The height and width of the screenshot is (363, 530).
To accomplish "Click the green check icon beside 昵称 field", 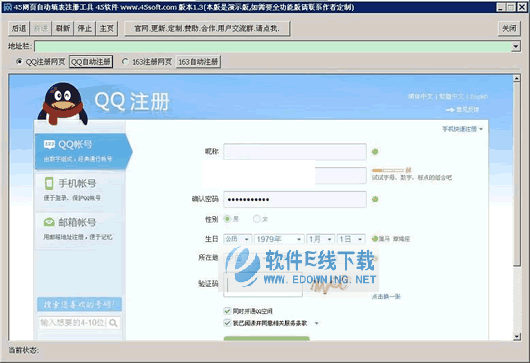I will pyautogui.click(x=375, y=152).
